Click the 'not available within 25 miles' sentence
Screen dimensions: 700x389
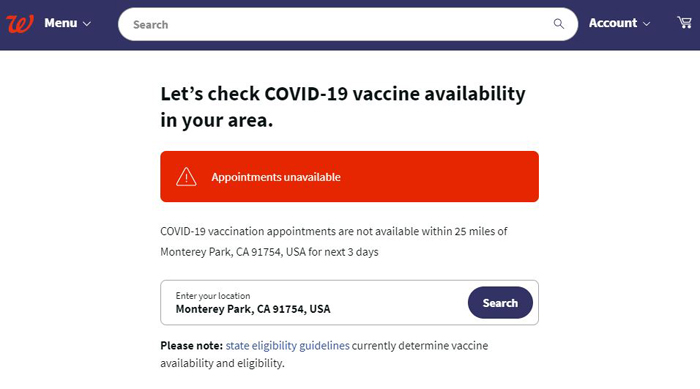click(x=334, y=231)
